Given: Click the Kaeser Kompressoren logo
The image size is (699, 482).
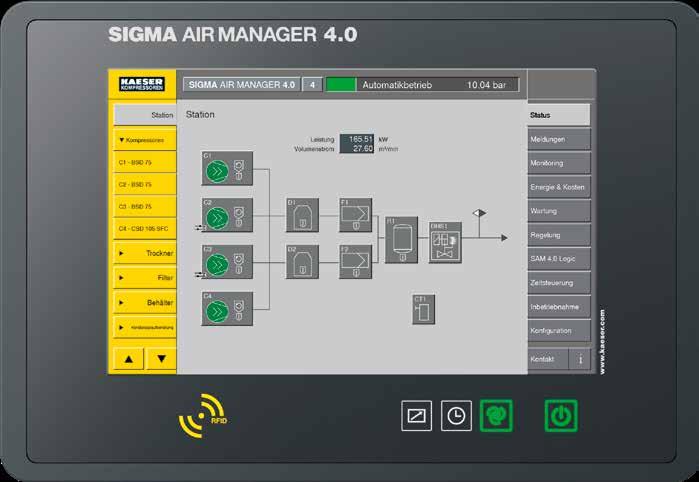Looking at the screenshot, I should [x=142, y=84].
